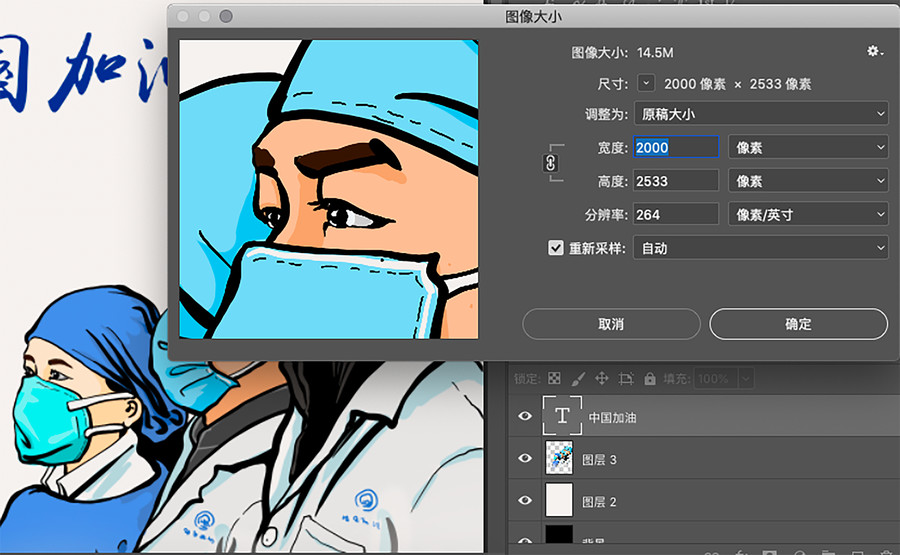
Task: Click the 图层 3 layer thumbnail
Action: (x=559, y=457)
